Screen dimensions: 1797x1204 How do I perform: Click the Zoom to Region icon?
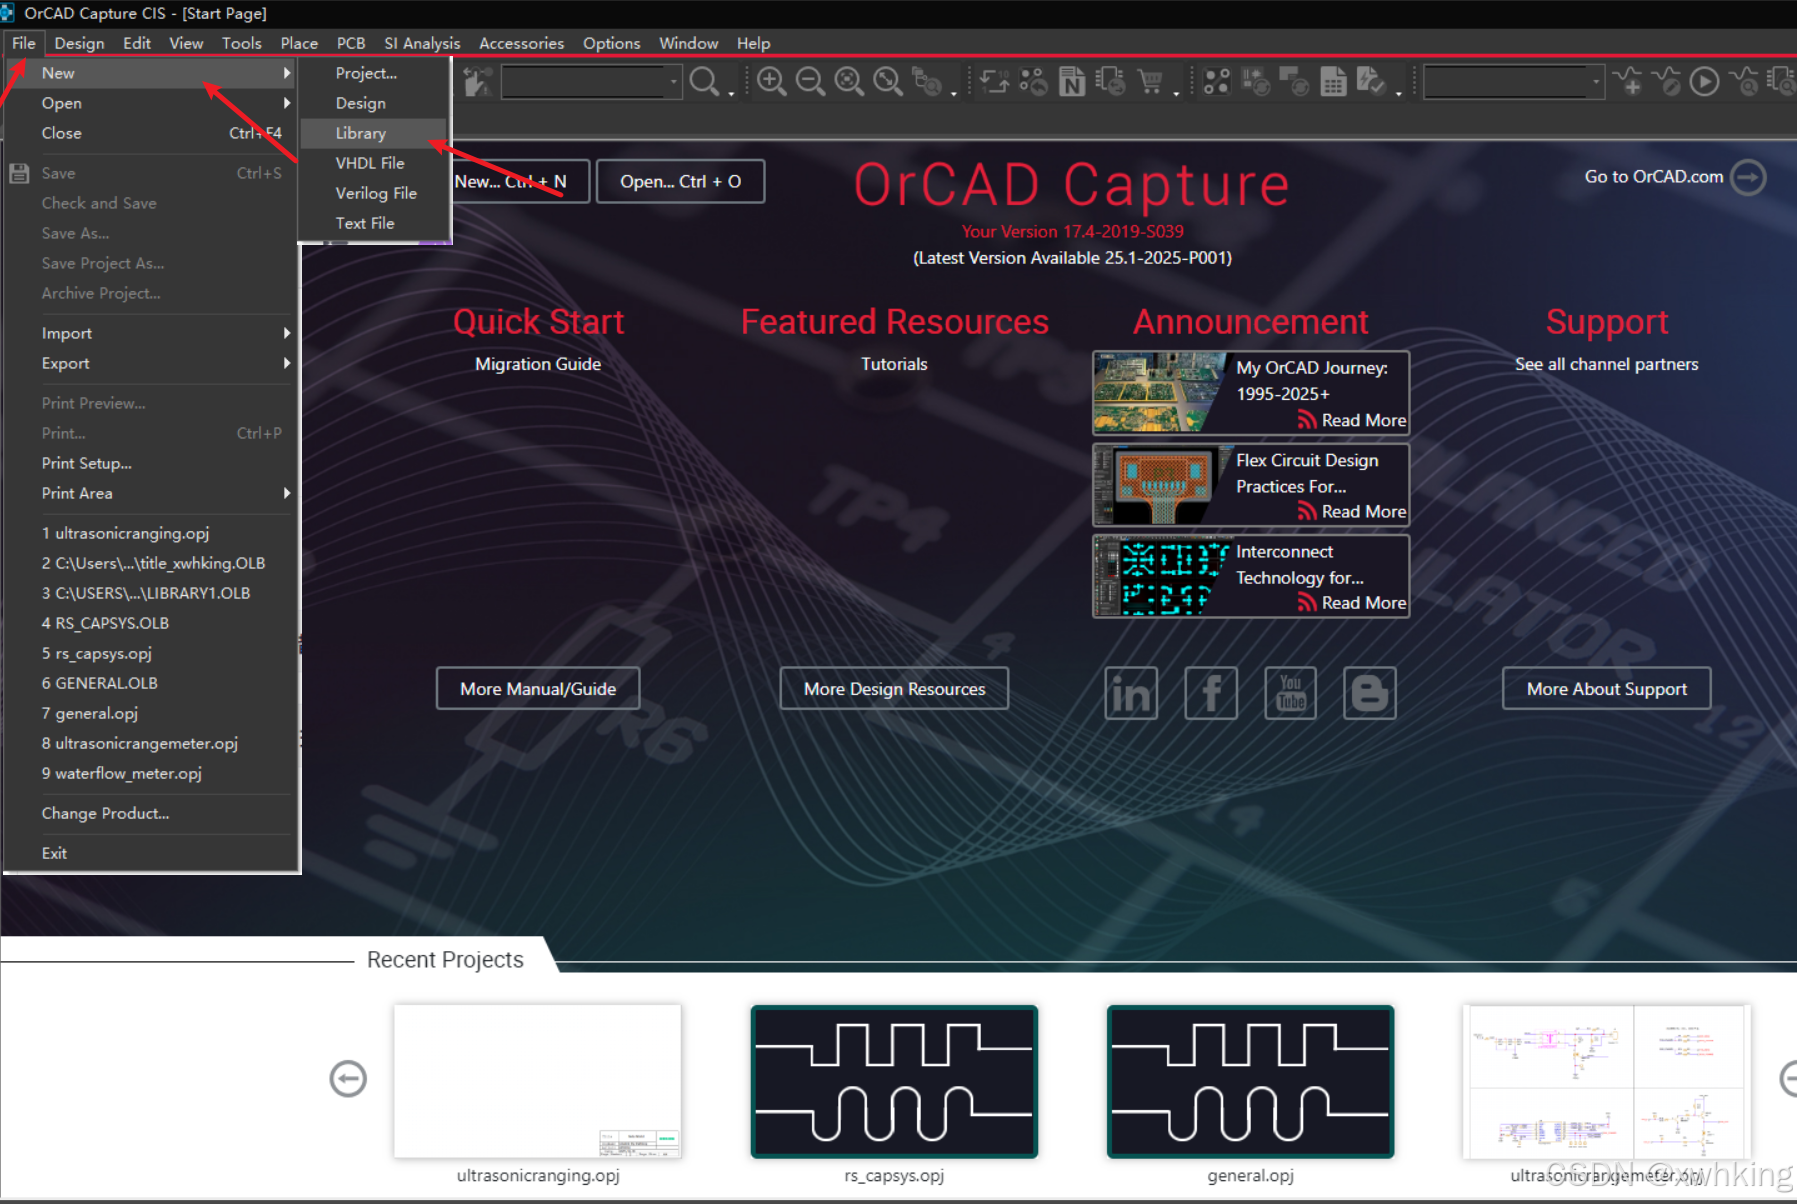coord(849,82)
